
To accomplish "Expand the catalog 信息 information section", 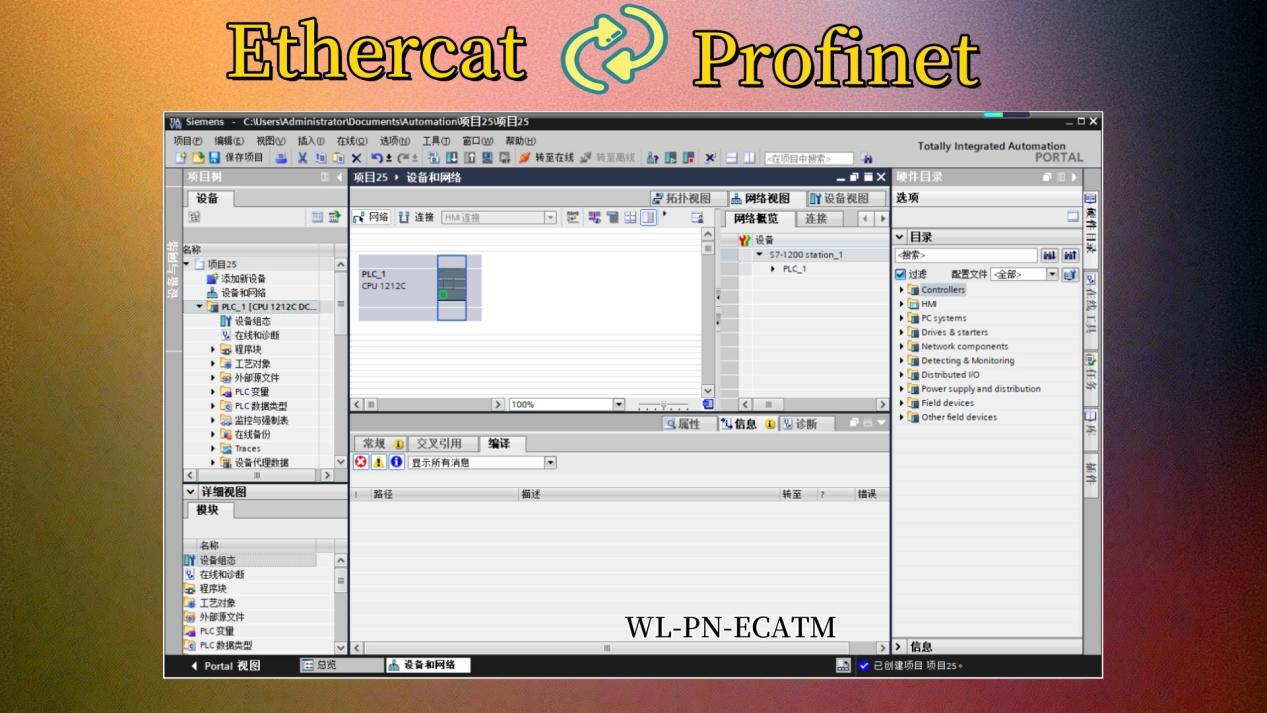I will tap(900, 647).
